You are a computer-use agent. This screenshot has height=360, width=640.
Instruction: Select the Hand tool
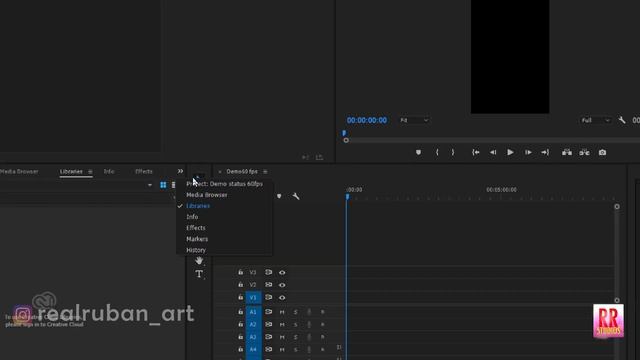pyautogui.click(x=199, y=260)
